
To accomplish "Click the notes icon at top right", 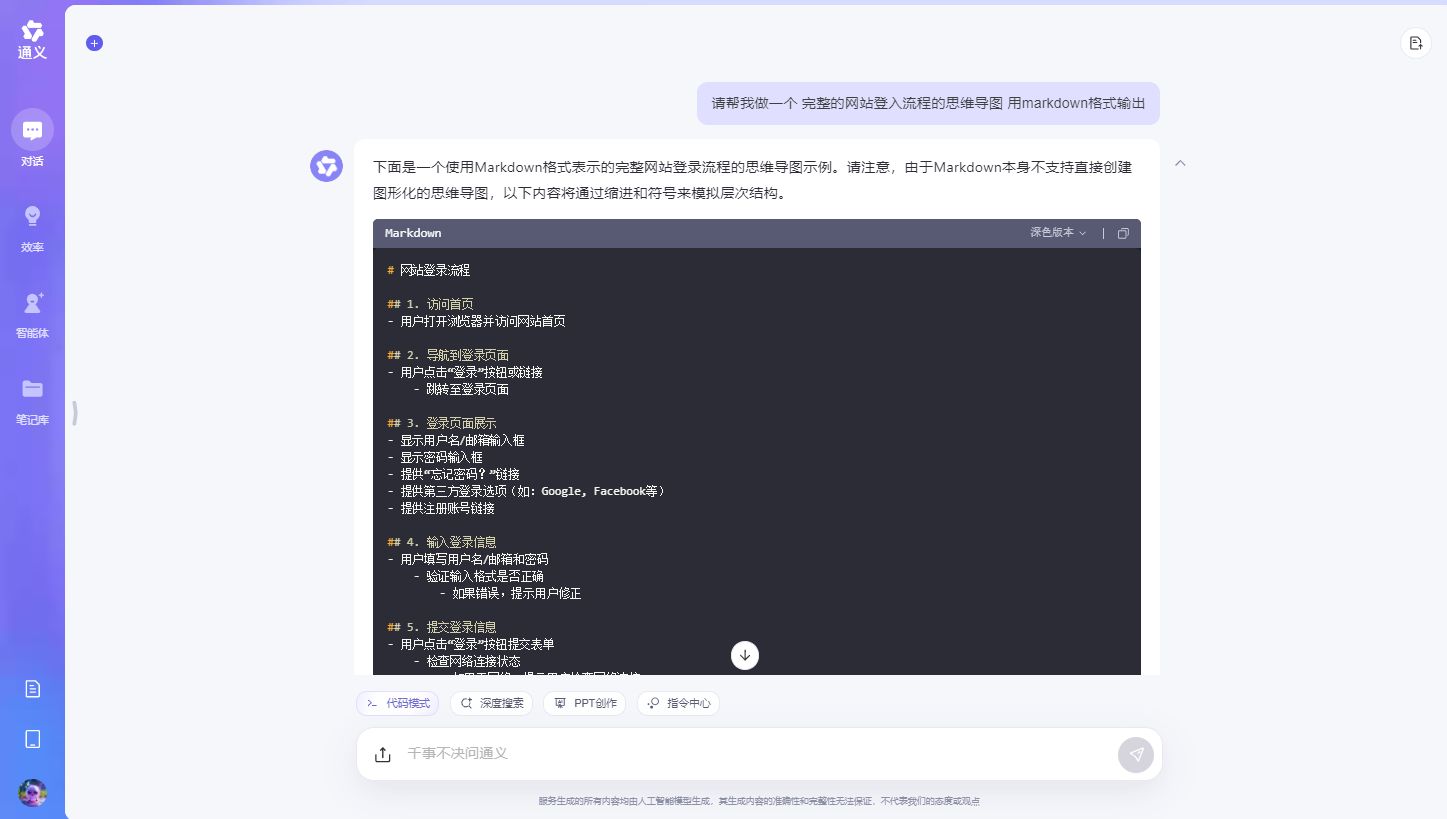I will click(1415, 43).
